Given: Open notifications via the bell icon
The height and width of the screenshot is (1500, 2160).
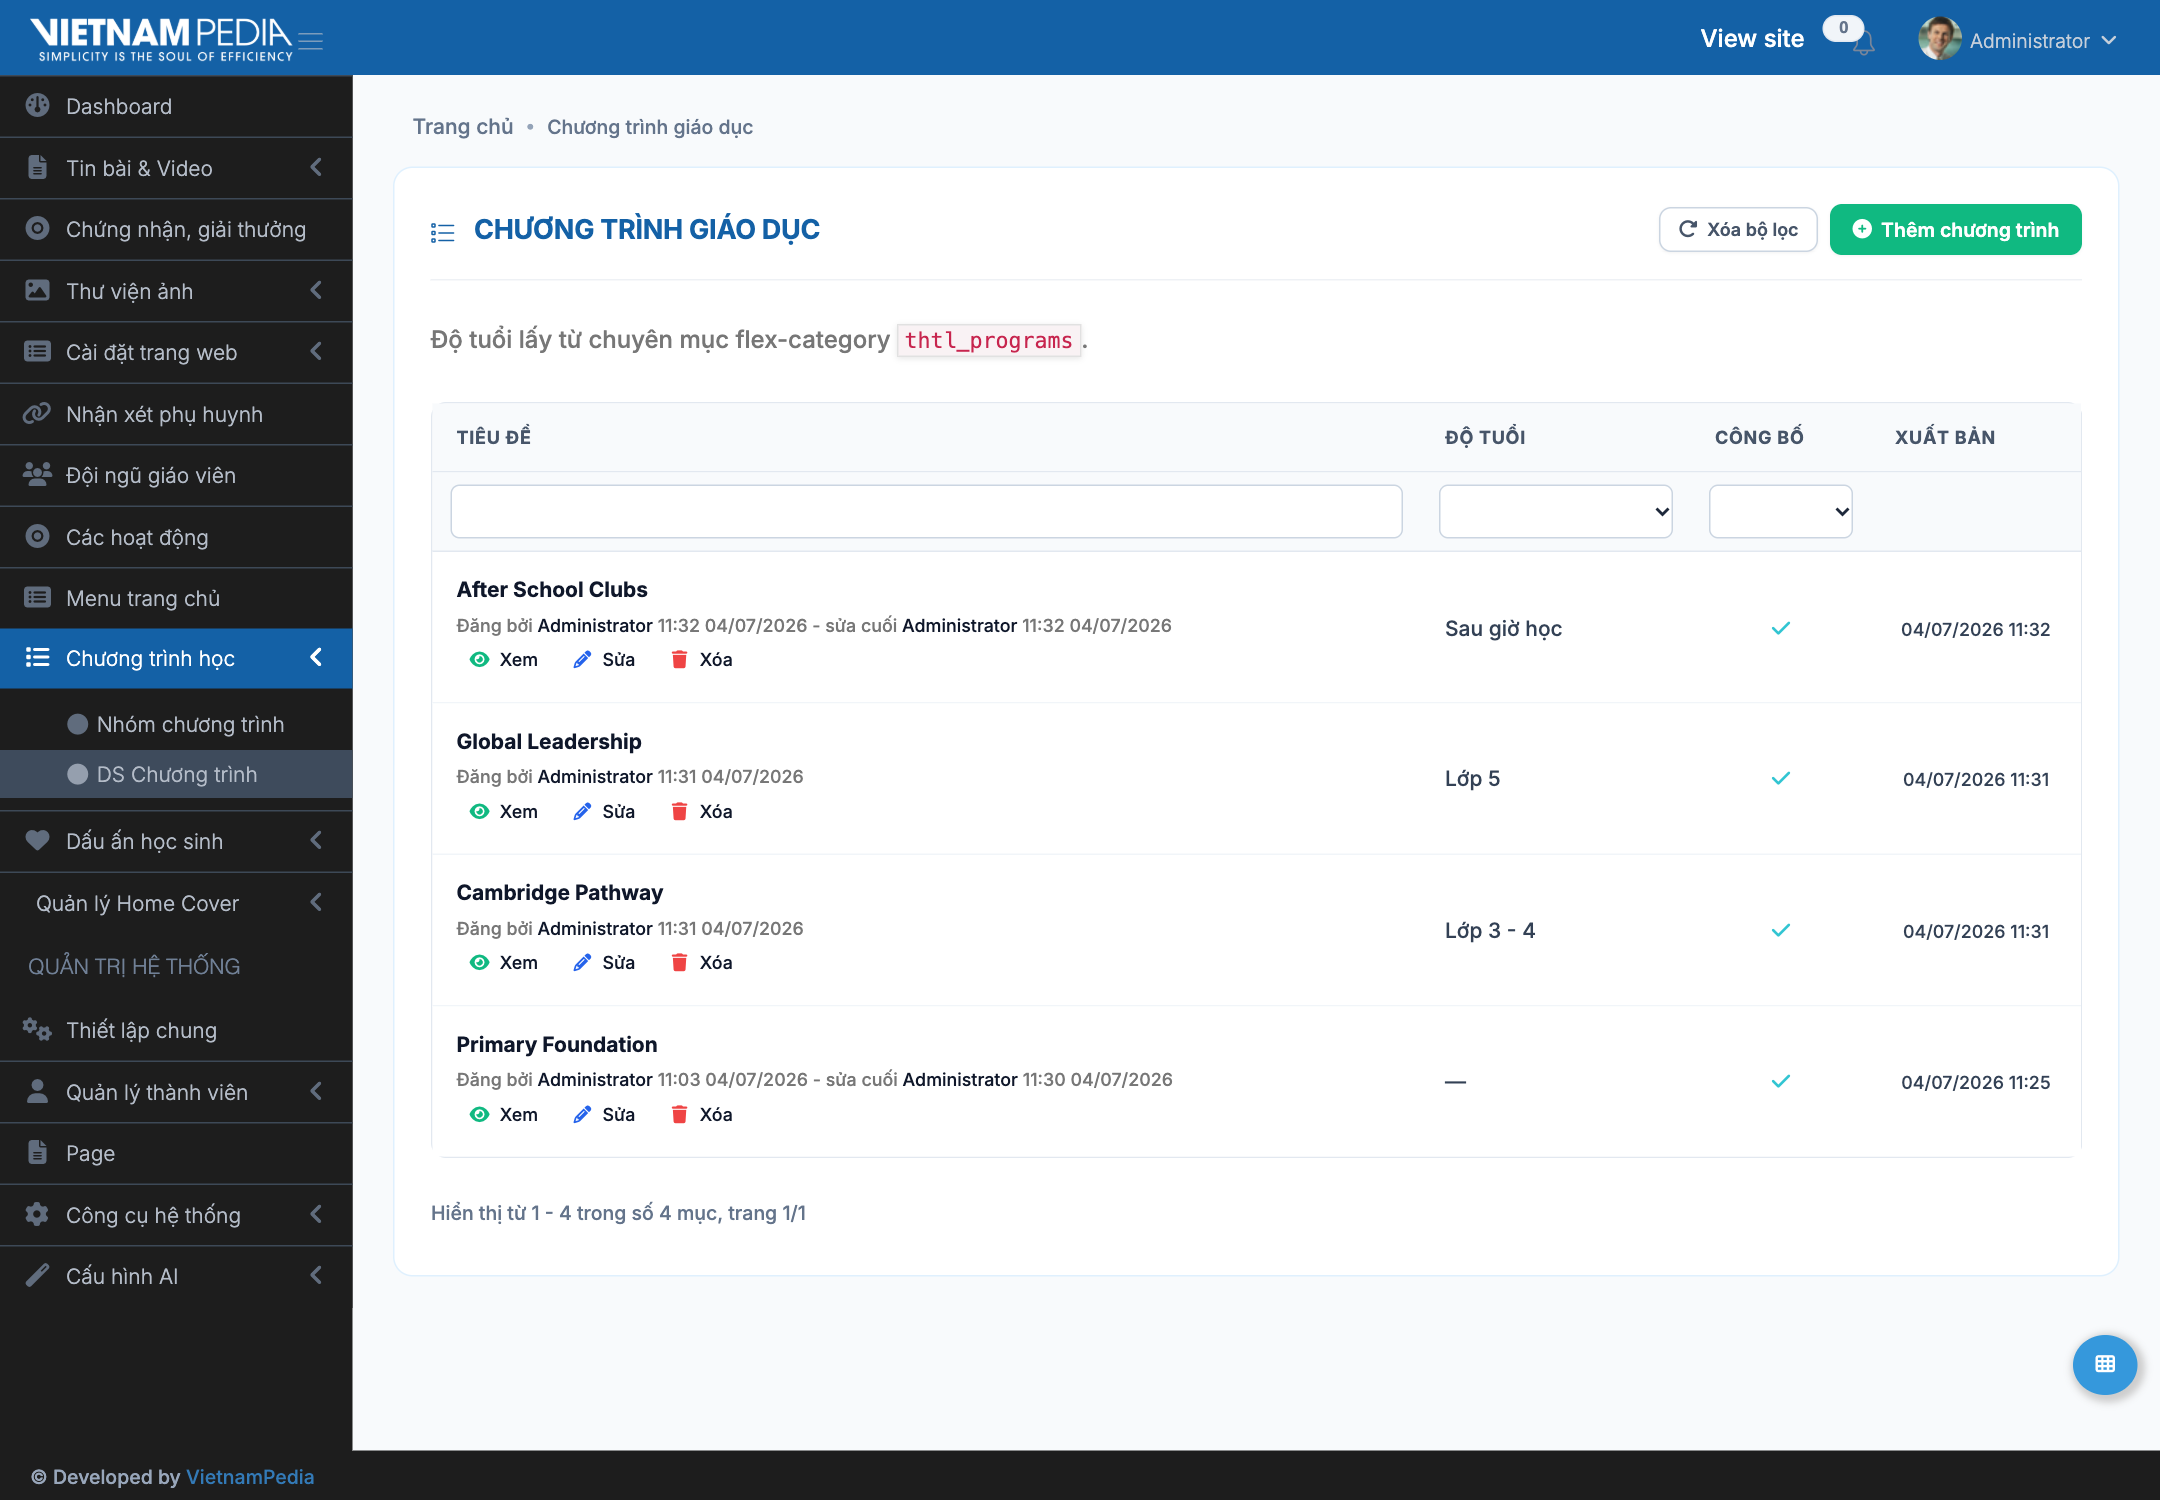Looking at the screenshot, I should (1863, 44).
